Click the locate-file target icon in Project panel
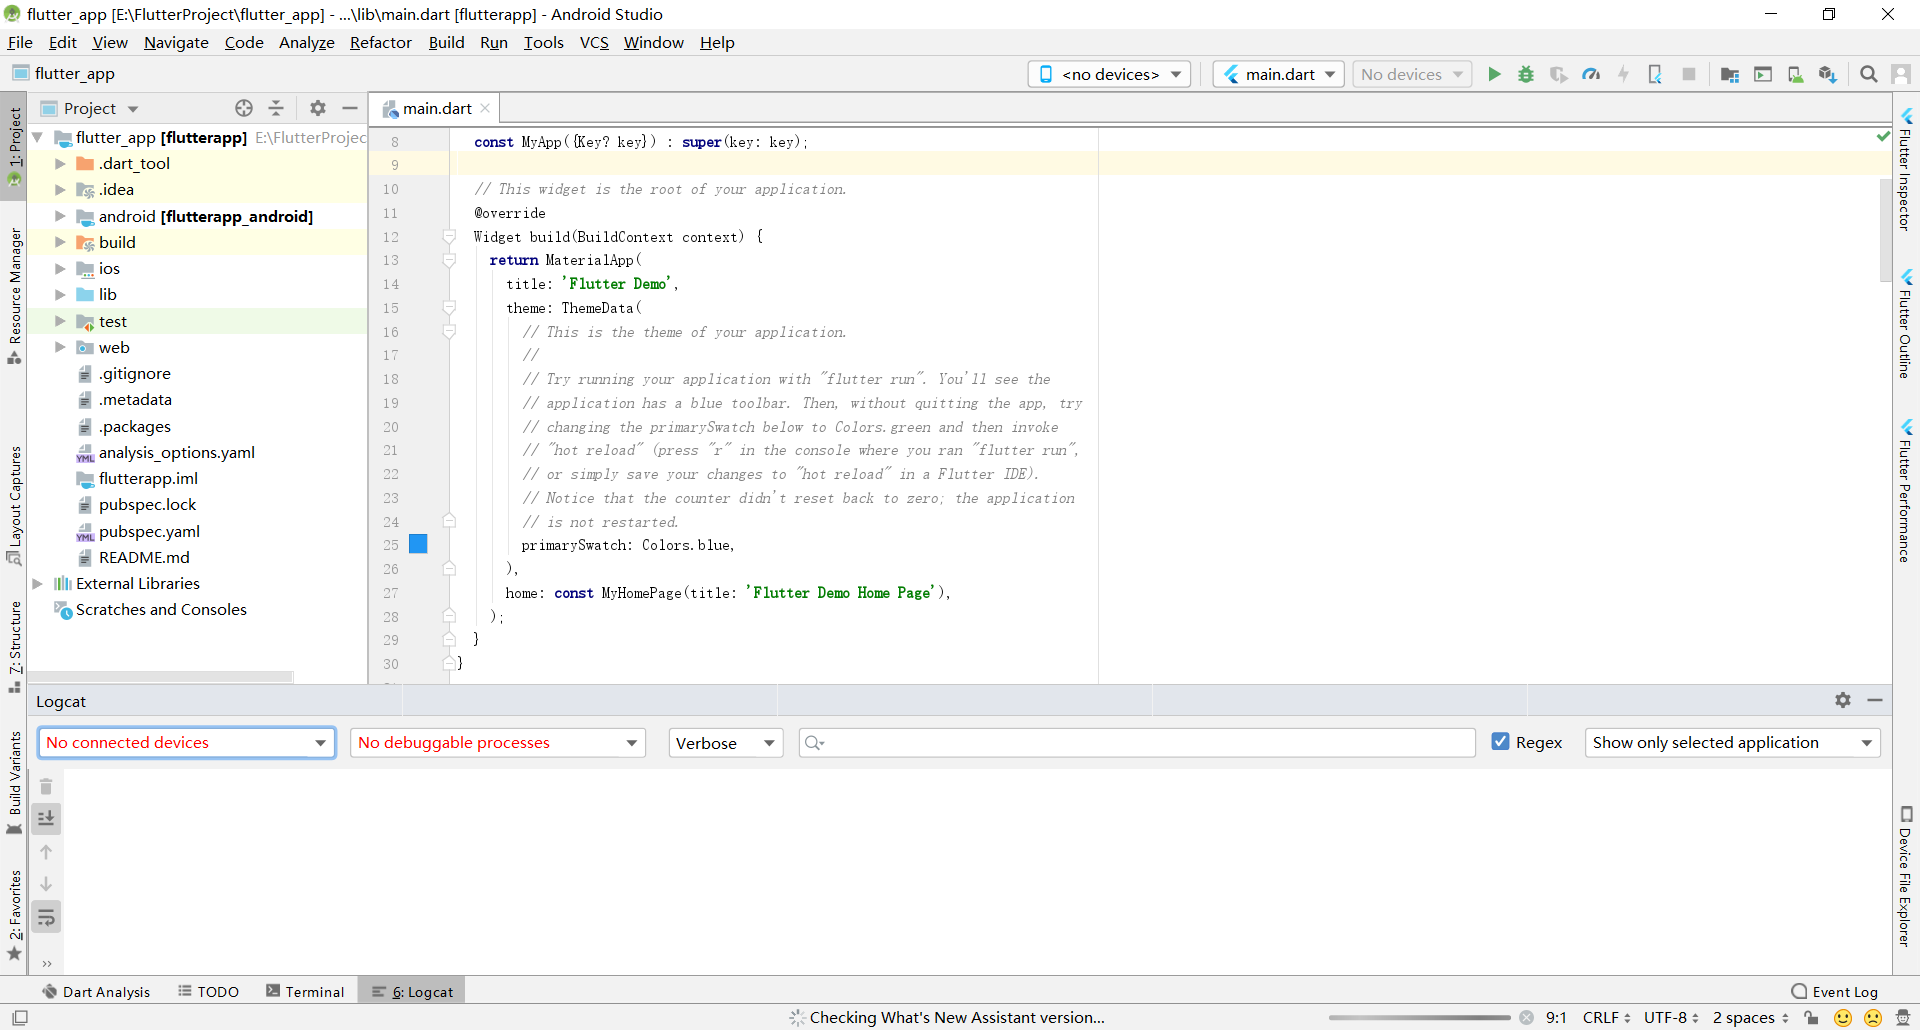This screenshot has height=1030, width=1920. click(244, 108)
